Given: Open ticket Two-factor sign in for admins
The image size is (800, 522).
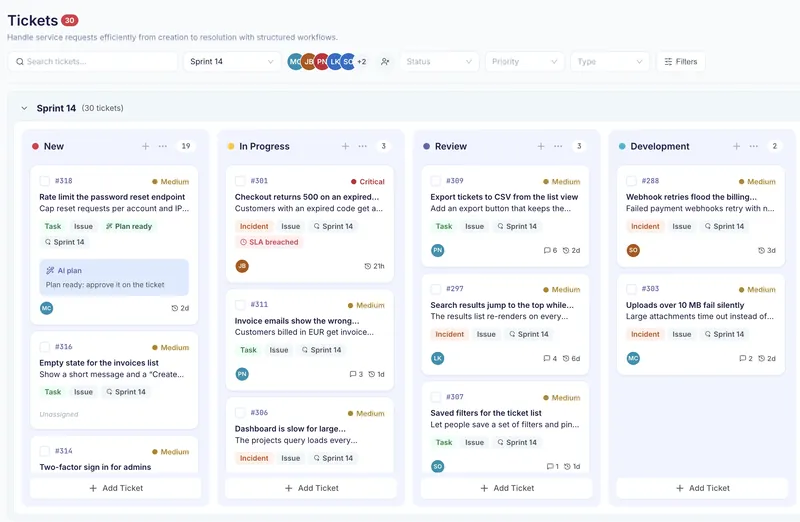Looking at the screenshot, I should 95,467.
